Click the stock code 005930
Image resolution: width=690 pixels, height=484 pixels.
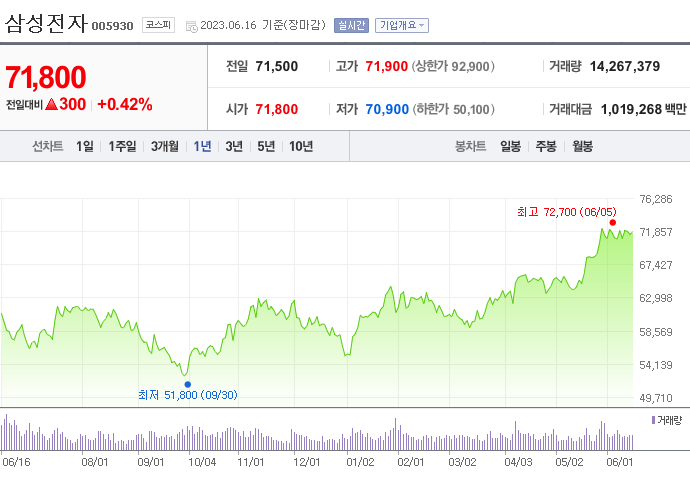(112, 26)
